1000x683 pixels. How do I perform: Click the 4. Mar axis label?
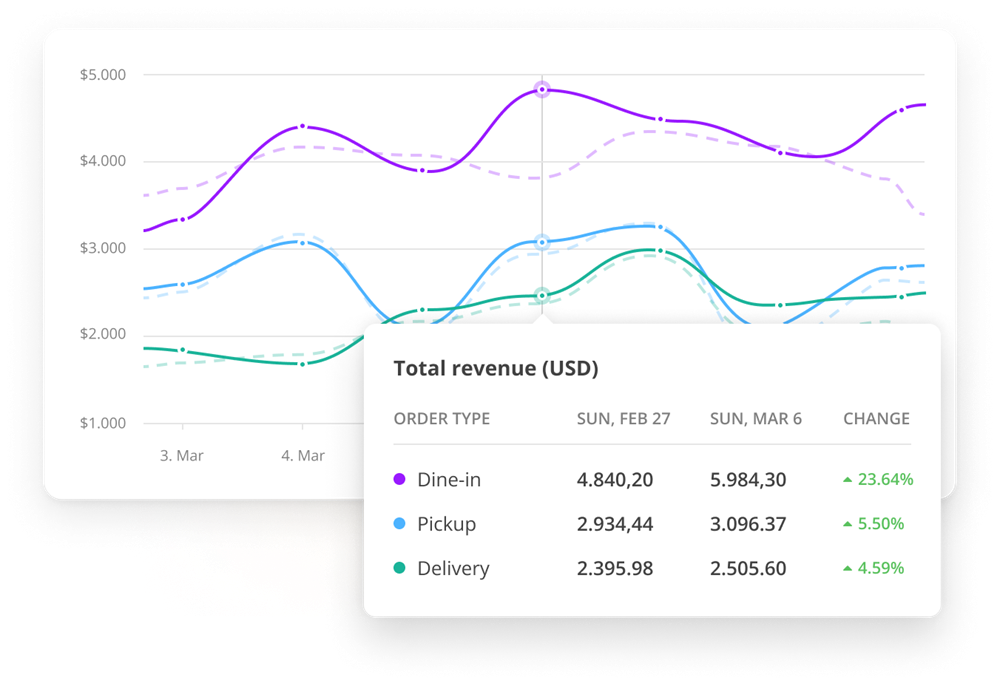303,456
